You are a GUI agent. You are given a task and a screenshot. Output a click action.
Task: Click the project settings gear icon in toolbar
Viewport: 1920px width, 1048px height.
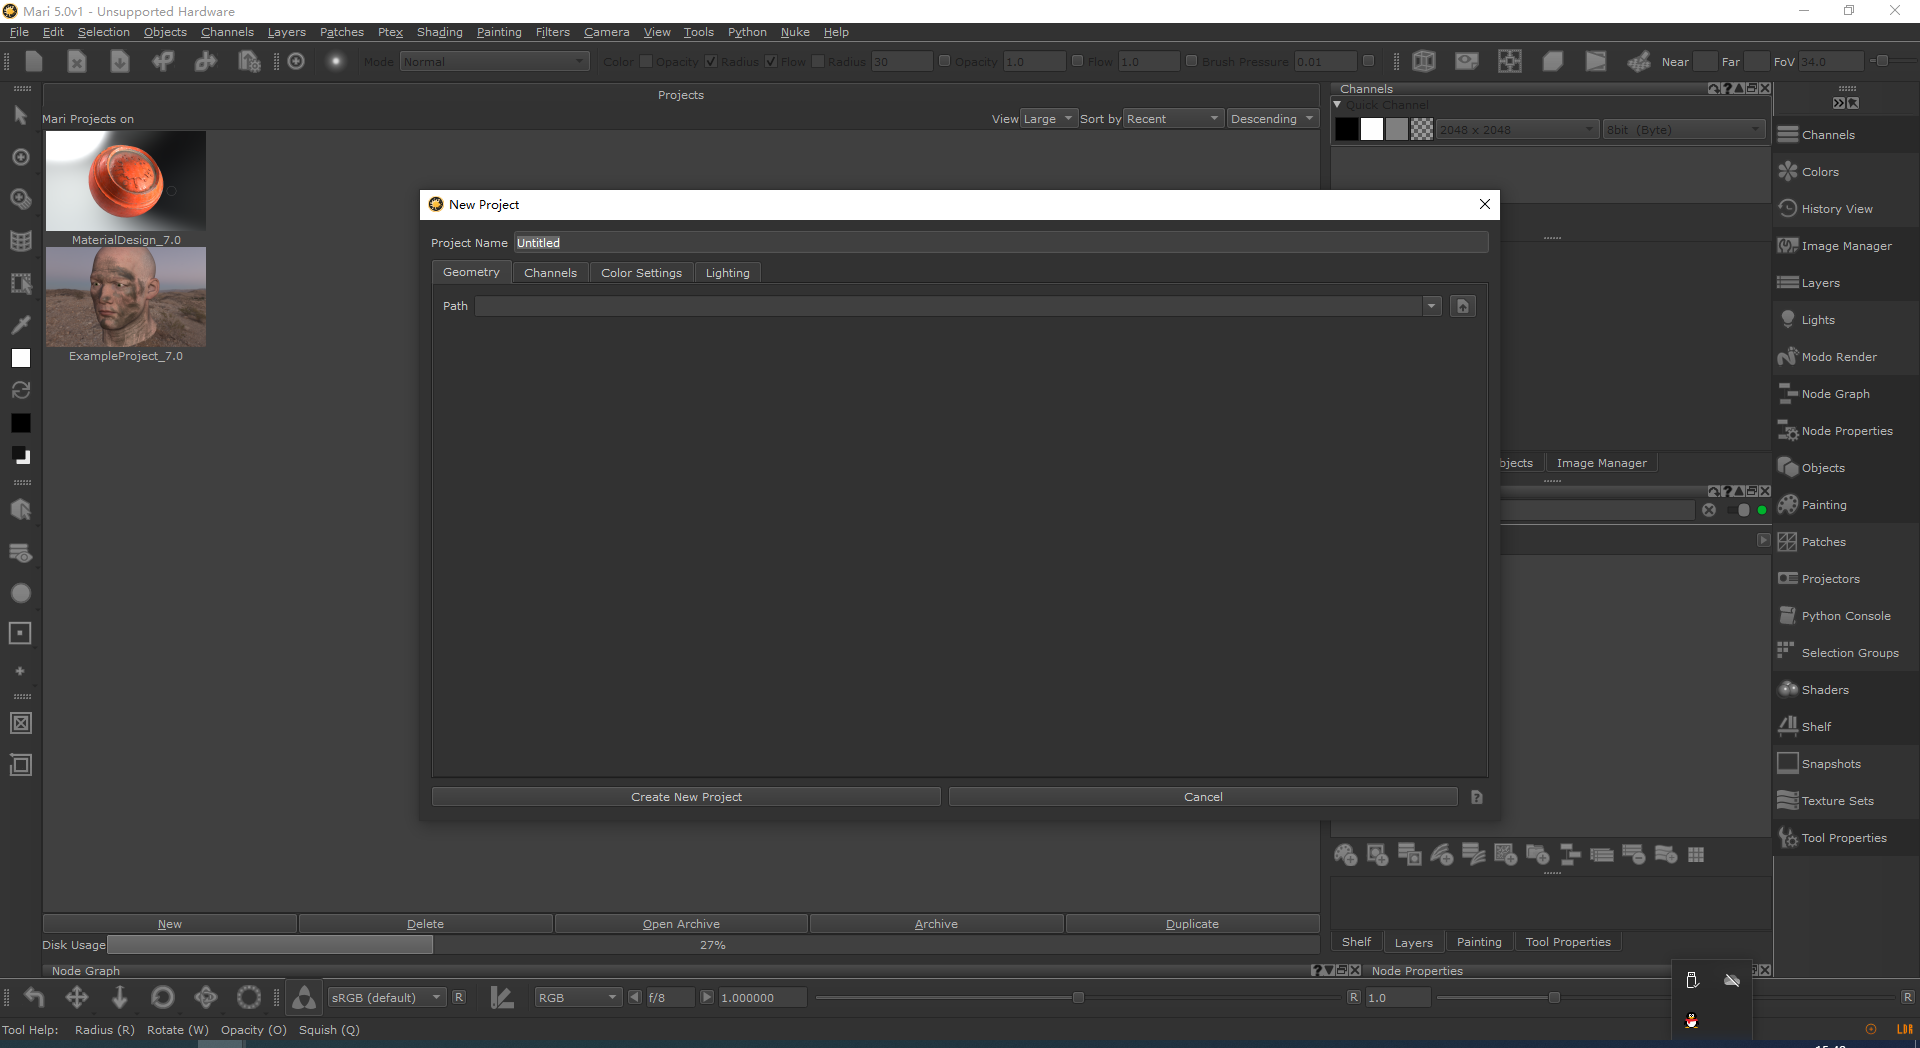(x=249, y=61)
